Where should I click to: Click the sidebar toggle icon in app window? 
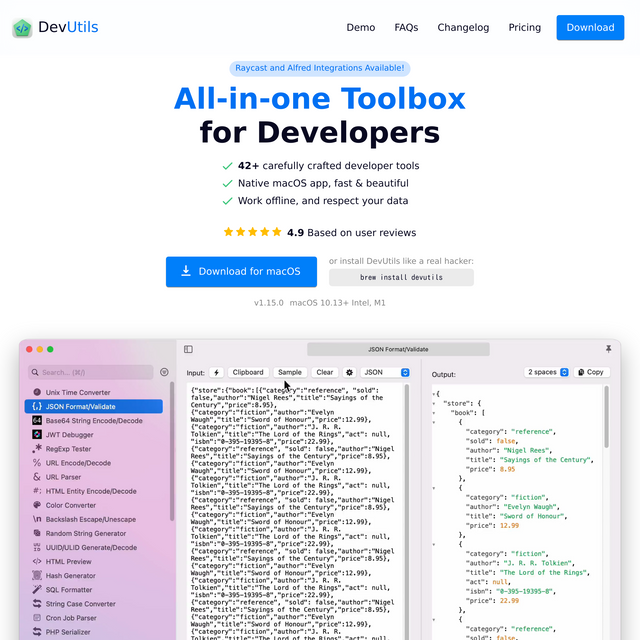point(189,349)
